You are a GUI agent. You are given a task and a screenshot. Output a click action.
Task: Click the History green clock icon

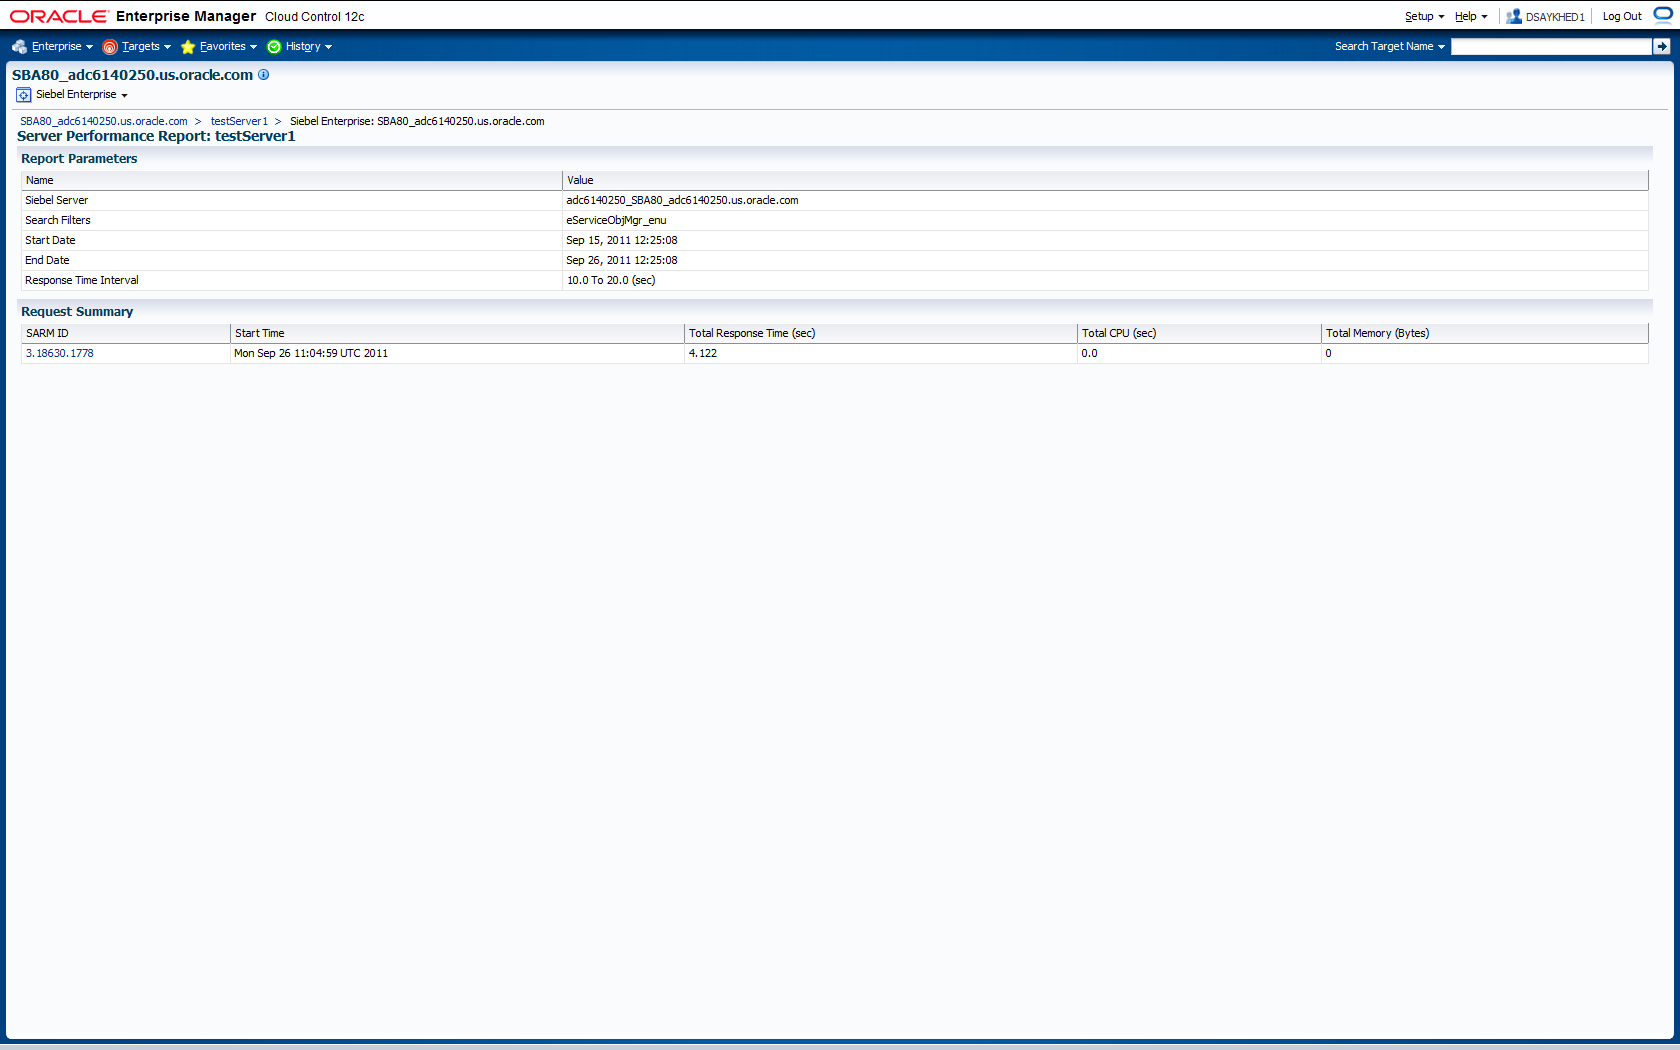(274, 47)
